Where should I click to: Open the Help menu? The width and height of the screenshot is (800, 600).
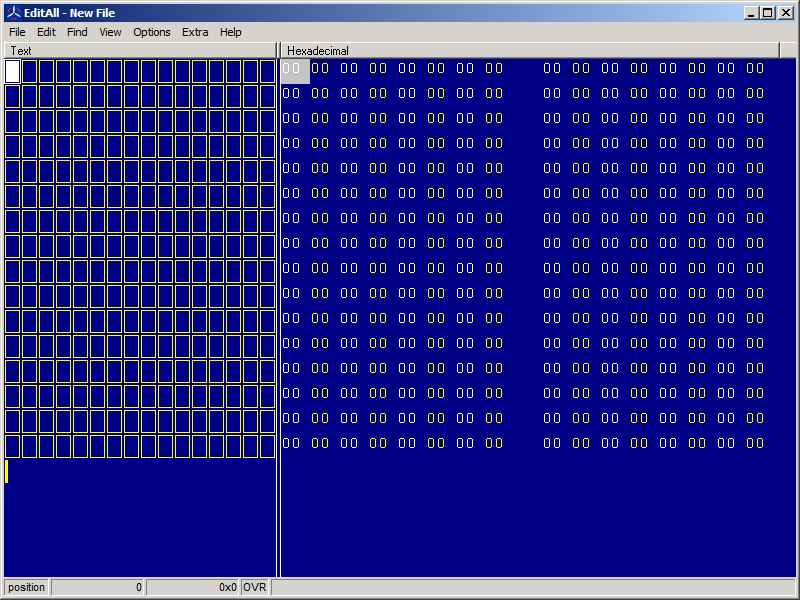tap(231, 32)
